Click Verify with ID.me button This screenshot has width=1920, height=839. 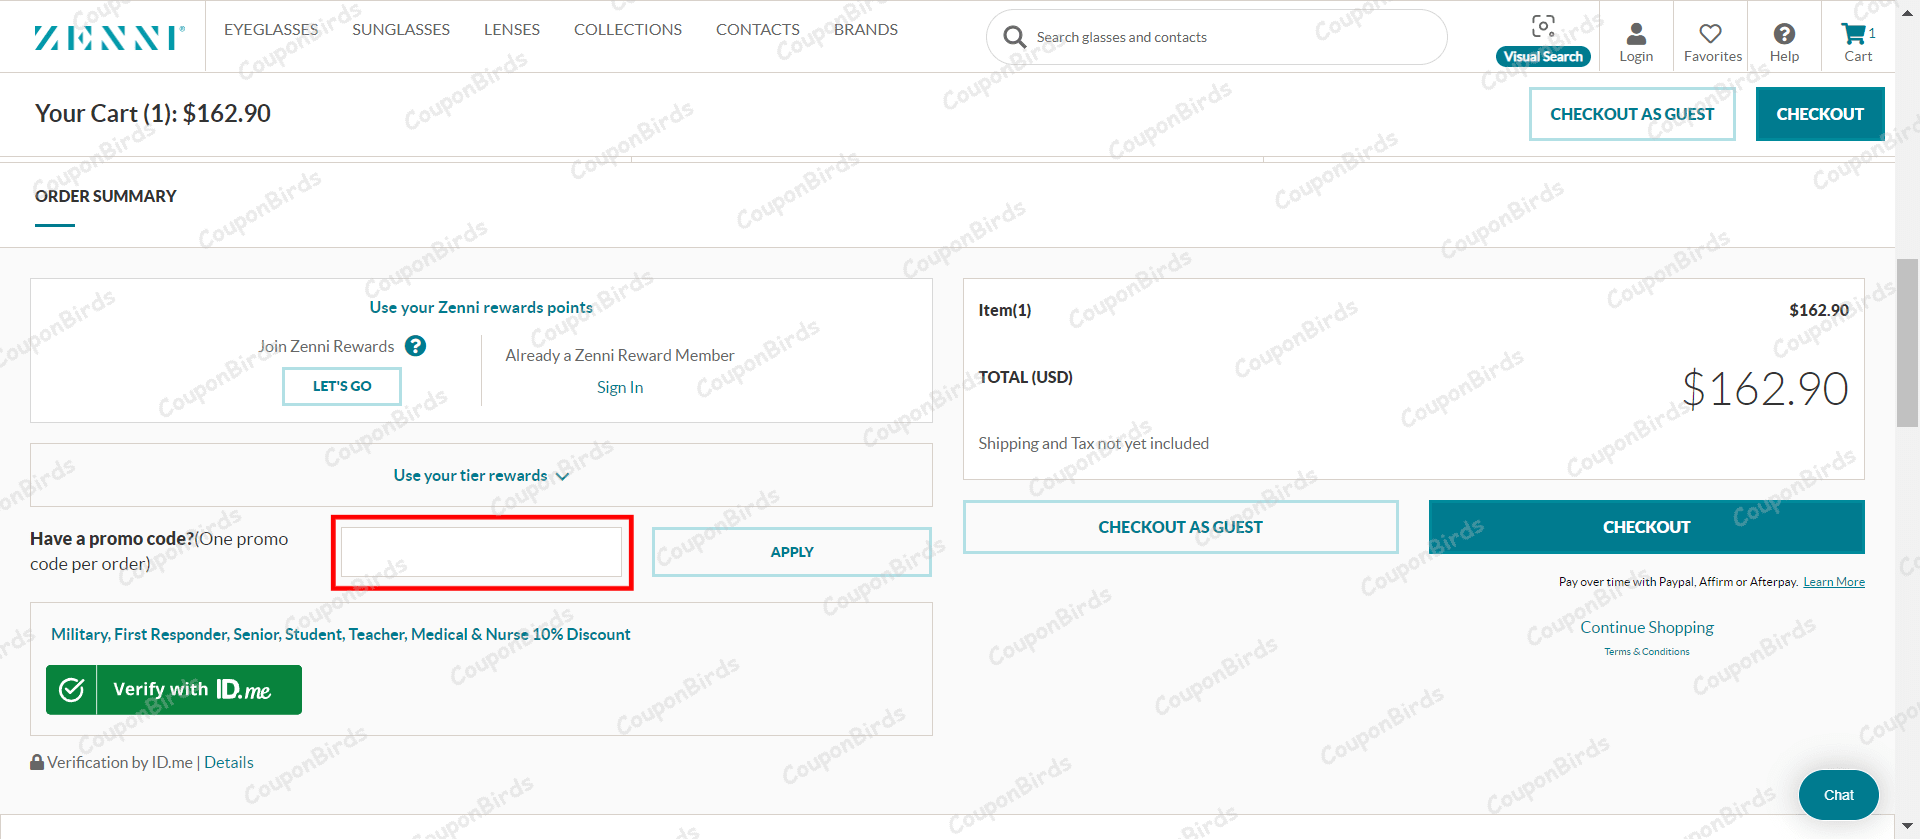click(x=174, y=690)
